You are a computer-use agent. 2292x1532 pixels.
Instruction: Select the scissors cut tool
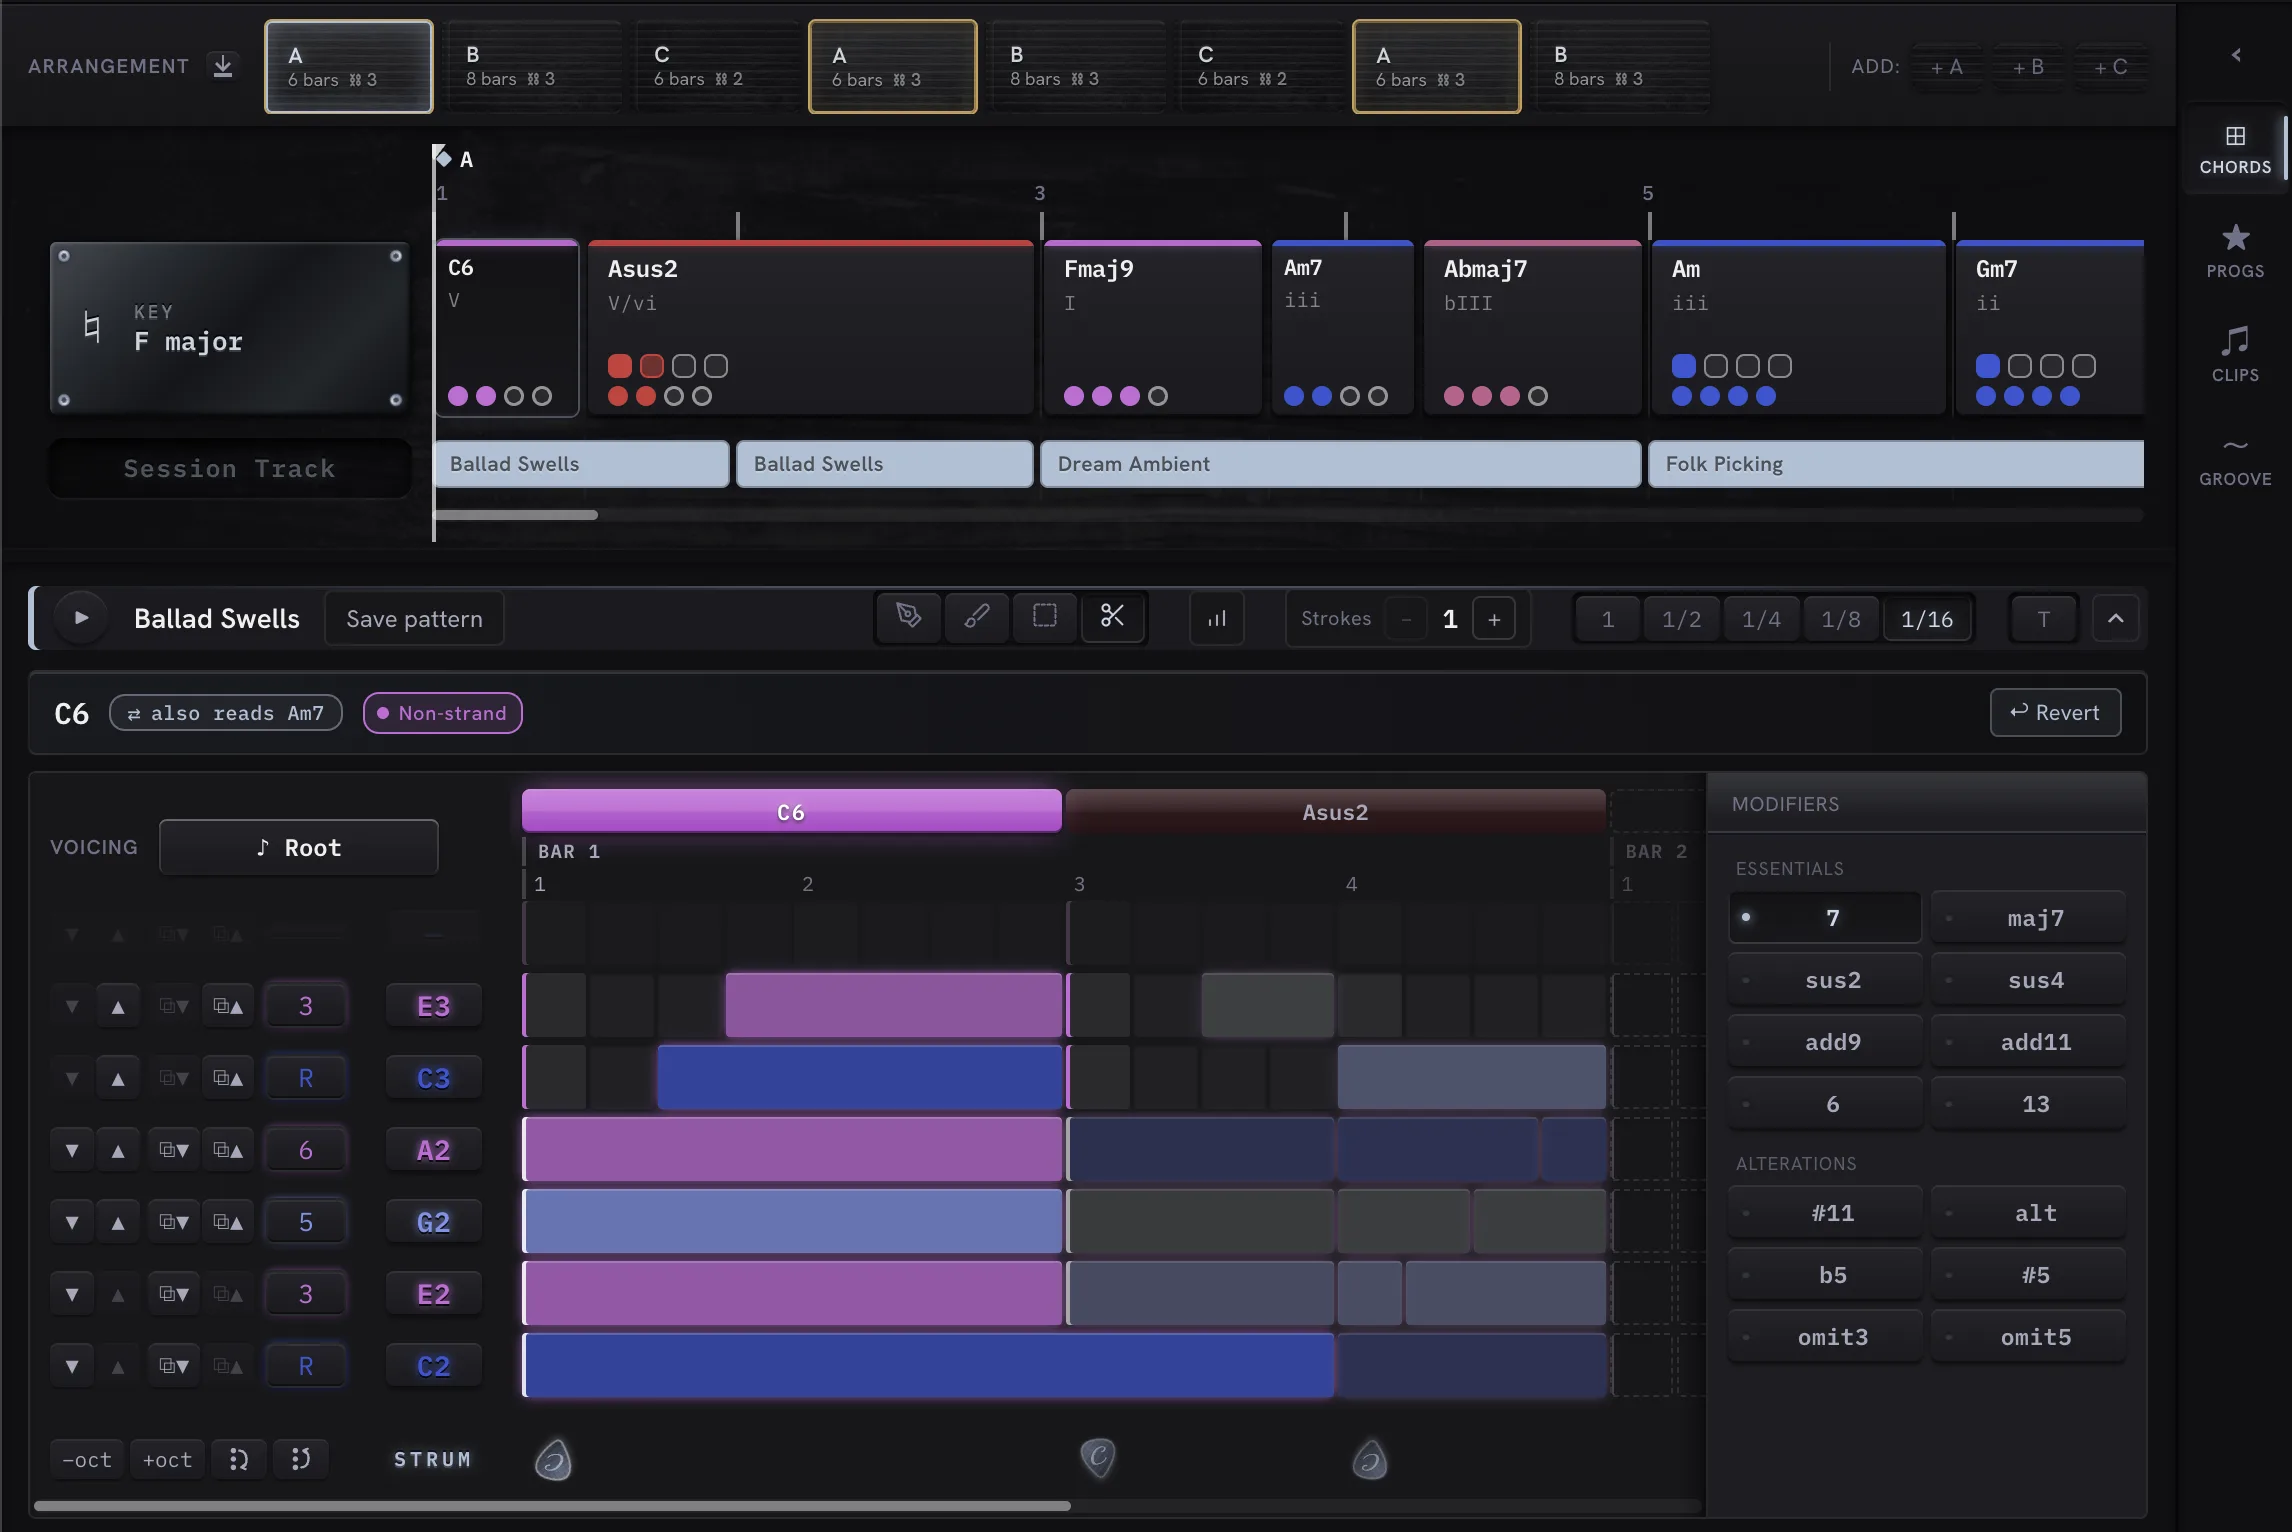1112,617
